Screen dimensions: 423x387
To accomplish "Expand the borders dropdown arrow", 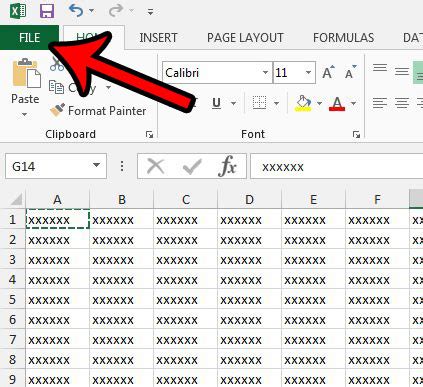I will pos(276,103).
